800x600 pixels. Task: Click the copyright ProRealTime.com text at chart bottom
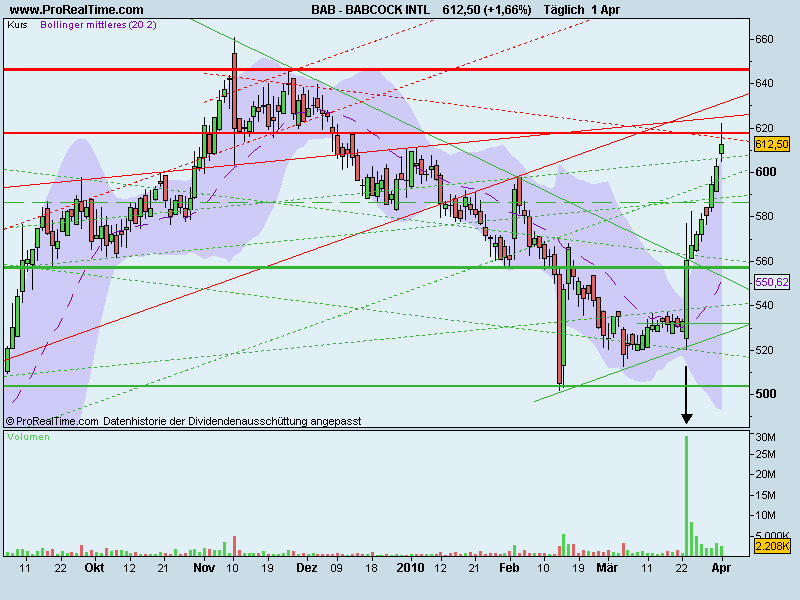point(52,422)
